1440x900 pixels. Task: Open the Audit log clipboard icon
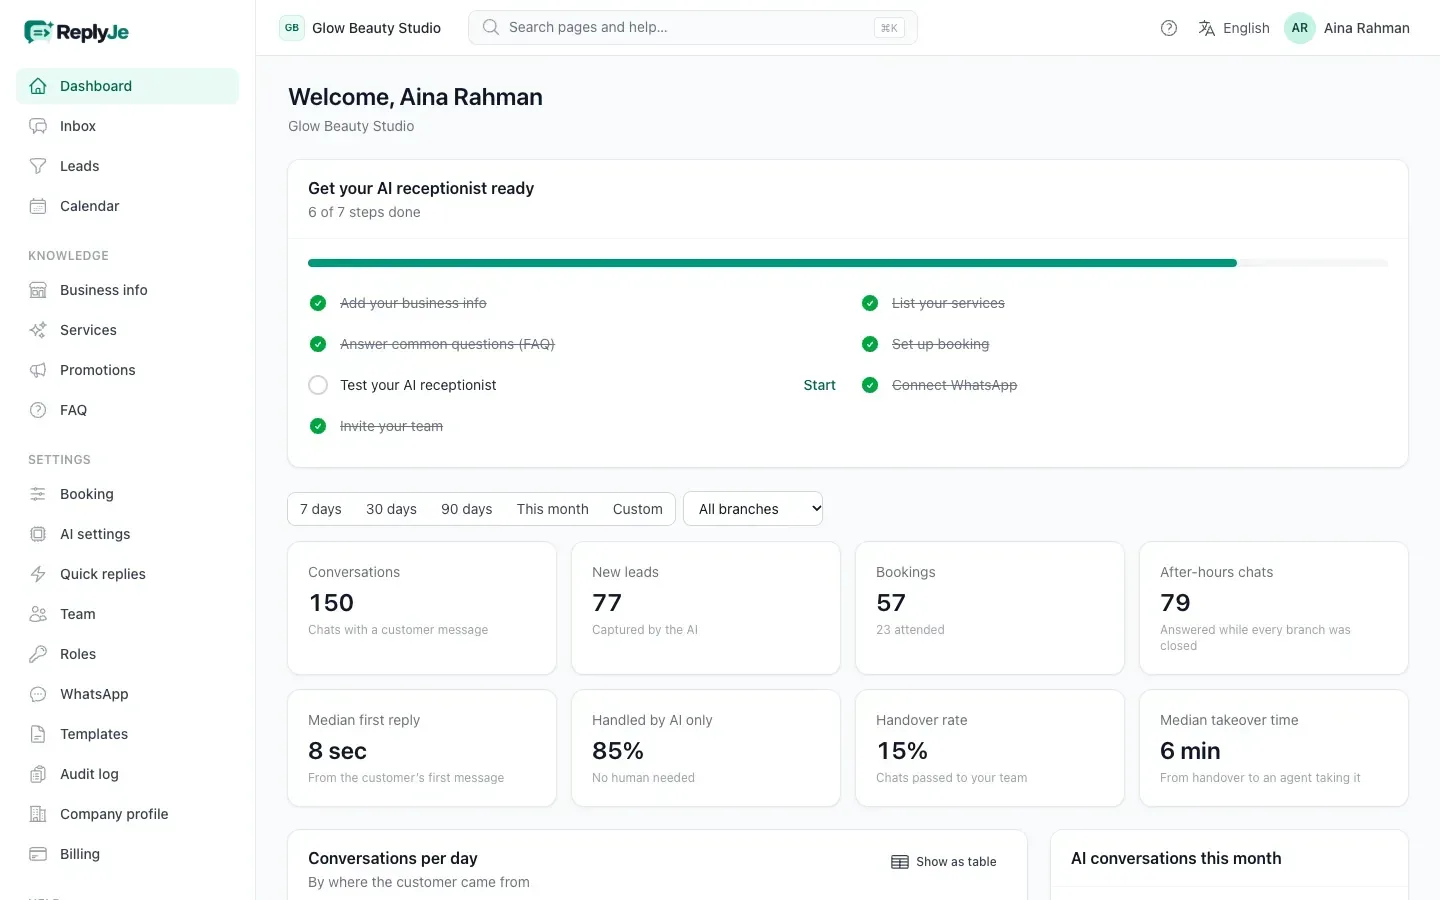38,774
